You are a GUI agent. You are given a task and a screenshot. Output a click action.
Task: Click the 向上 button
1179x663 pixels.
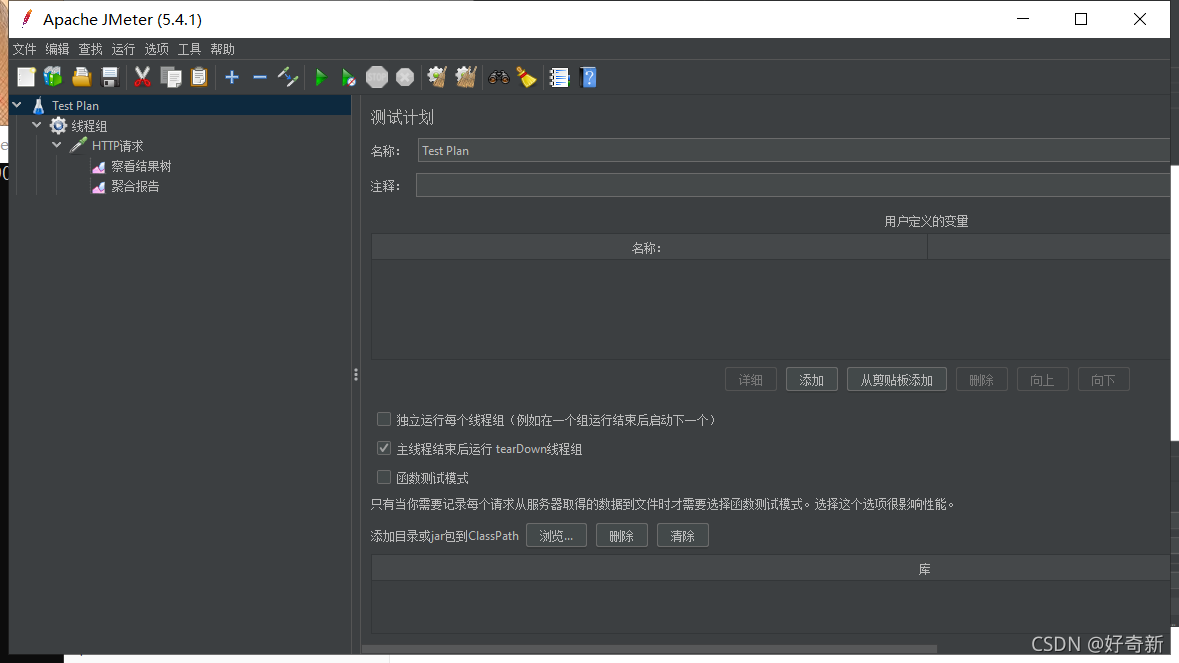coord(1042,380)
